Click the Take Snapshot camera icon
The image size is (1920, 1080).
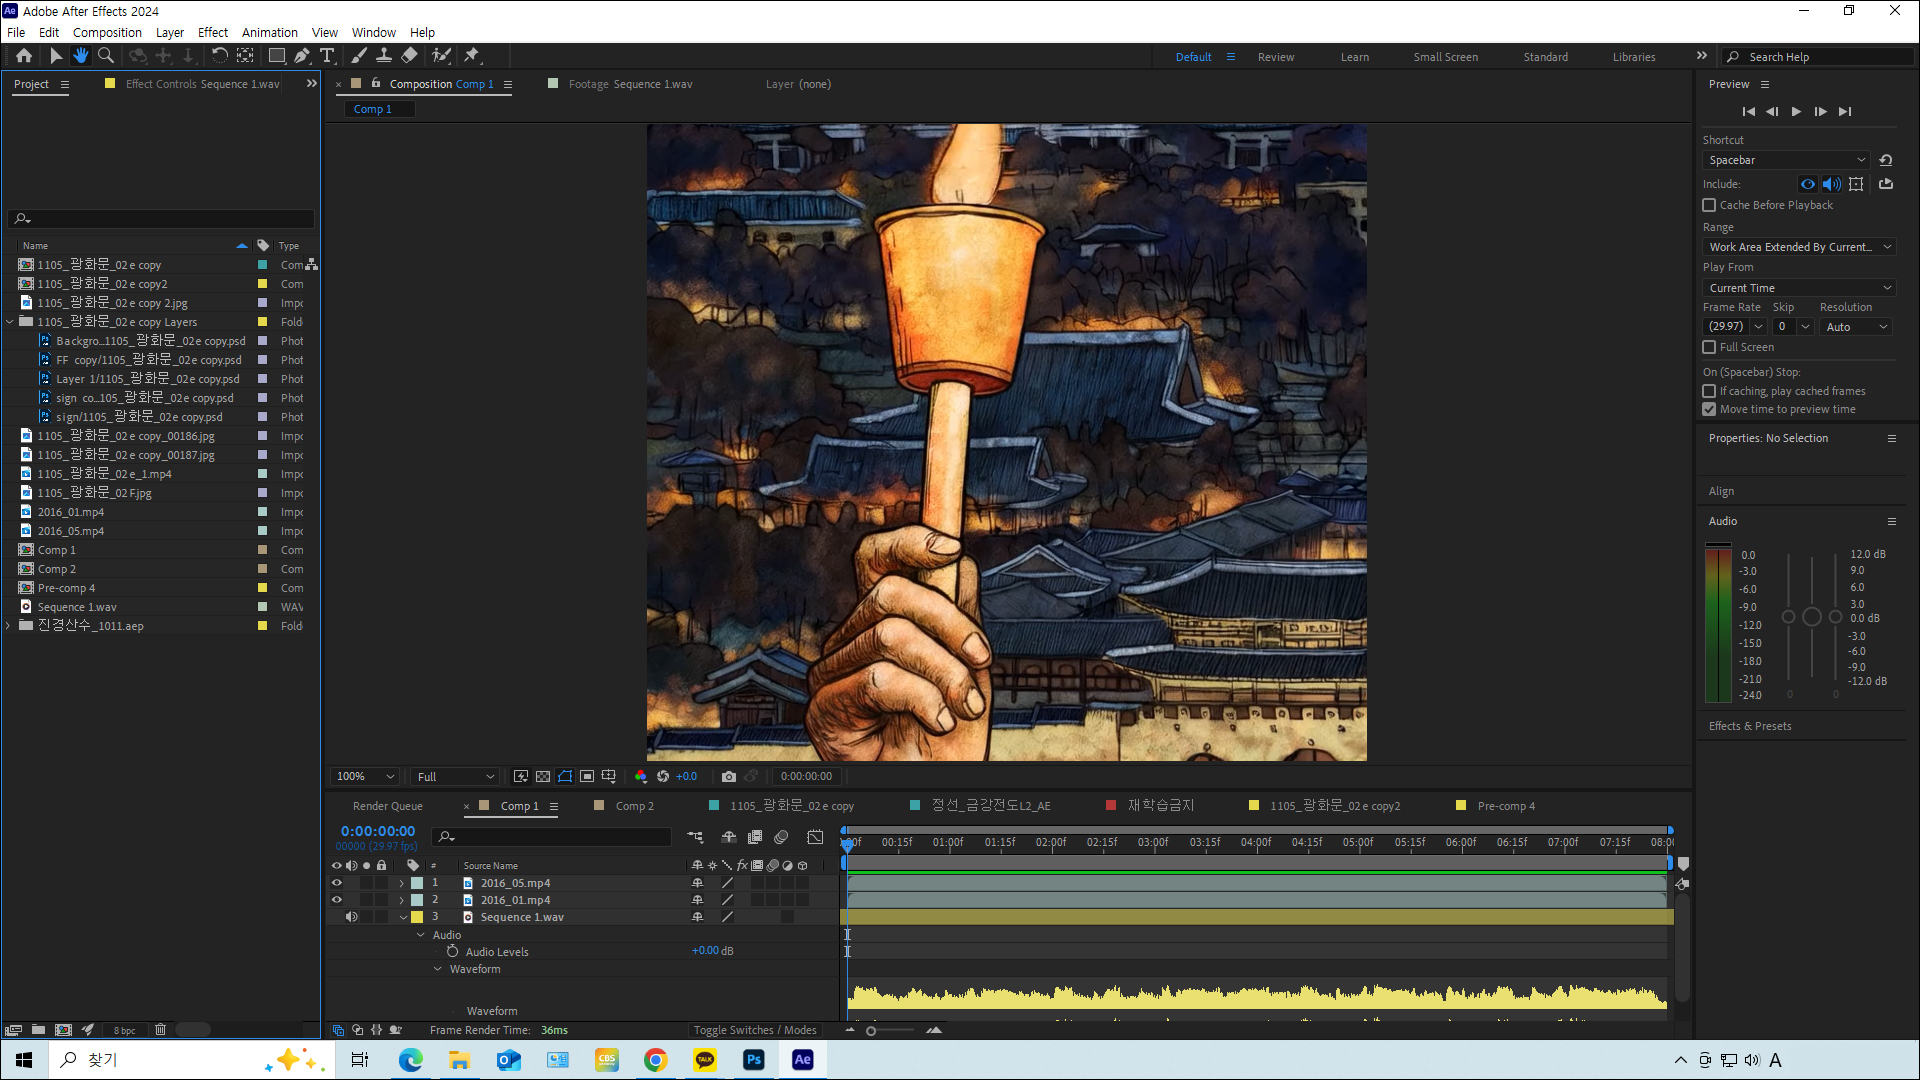click(728, 777)
